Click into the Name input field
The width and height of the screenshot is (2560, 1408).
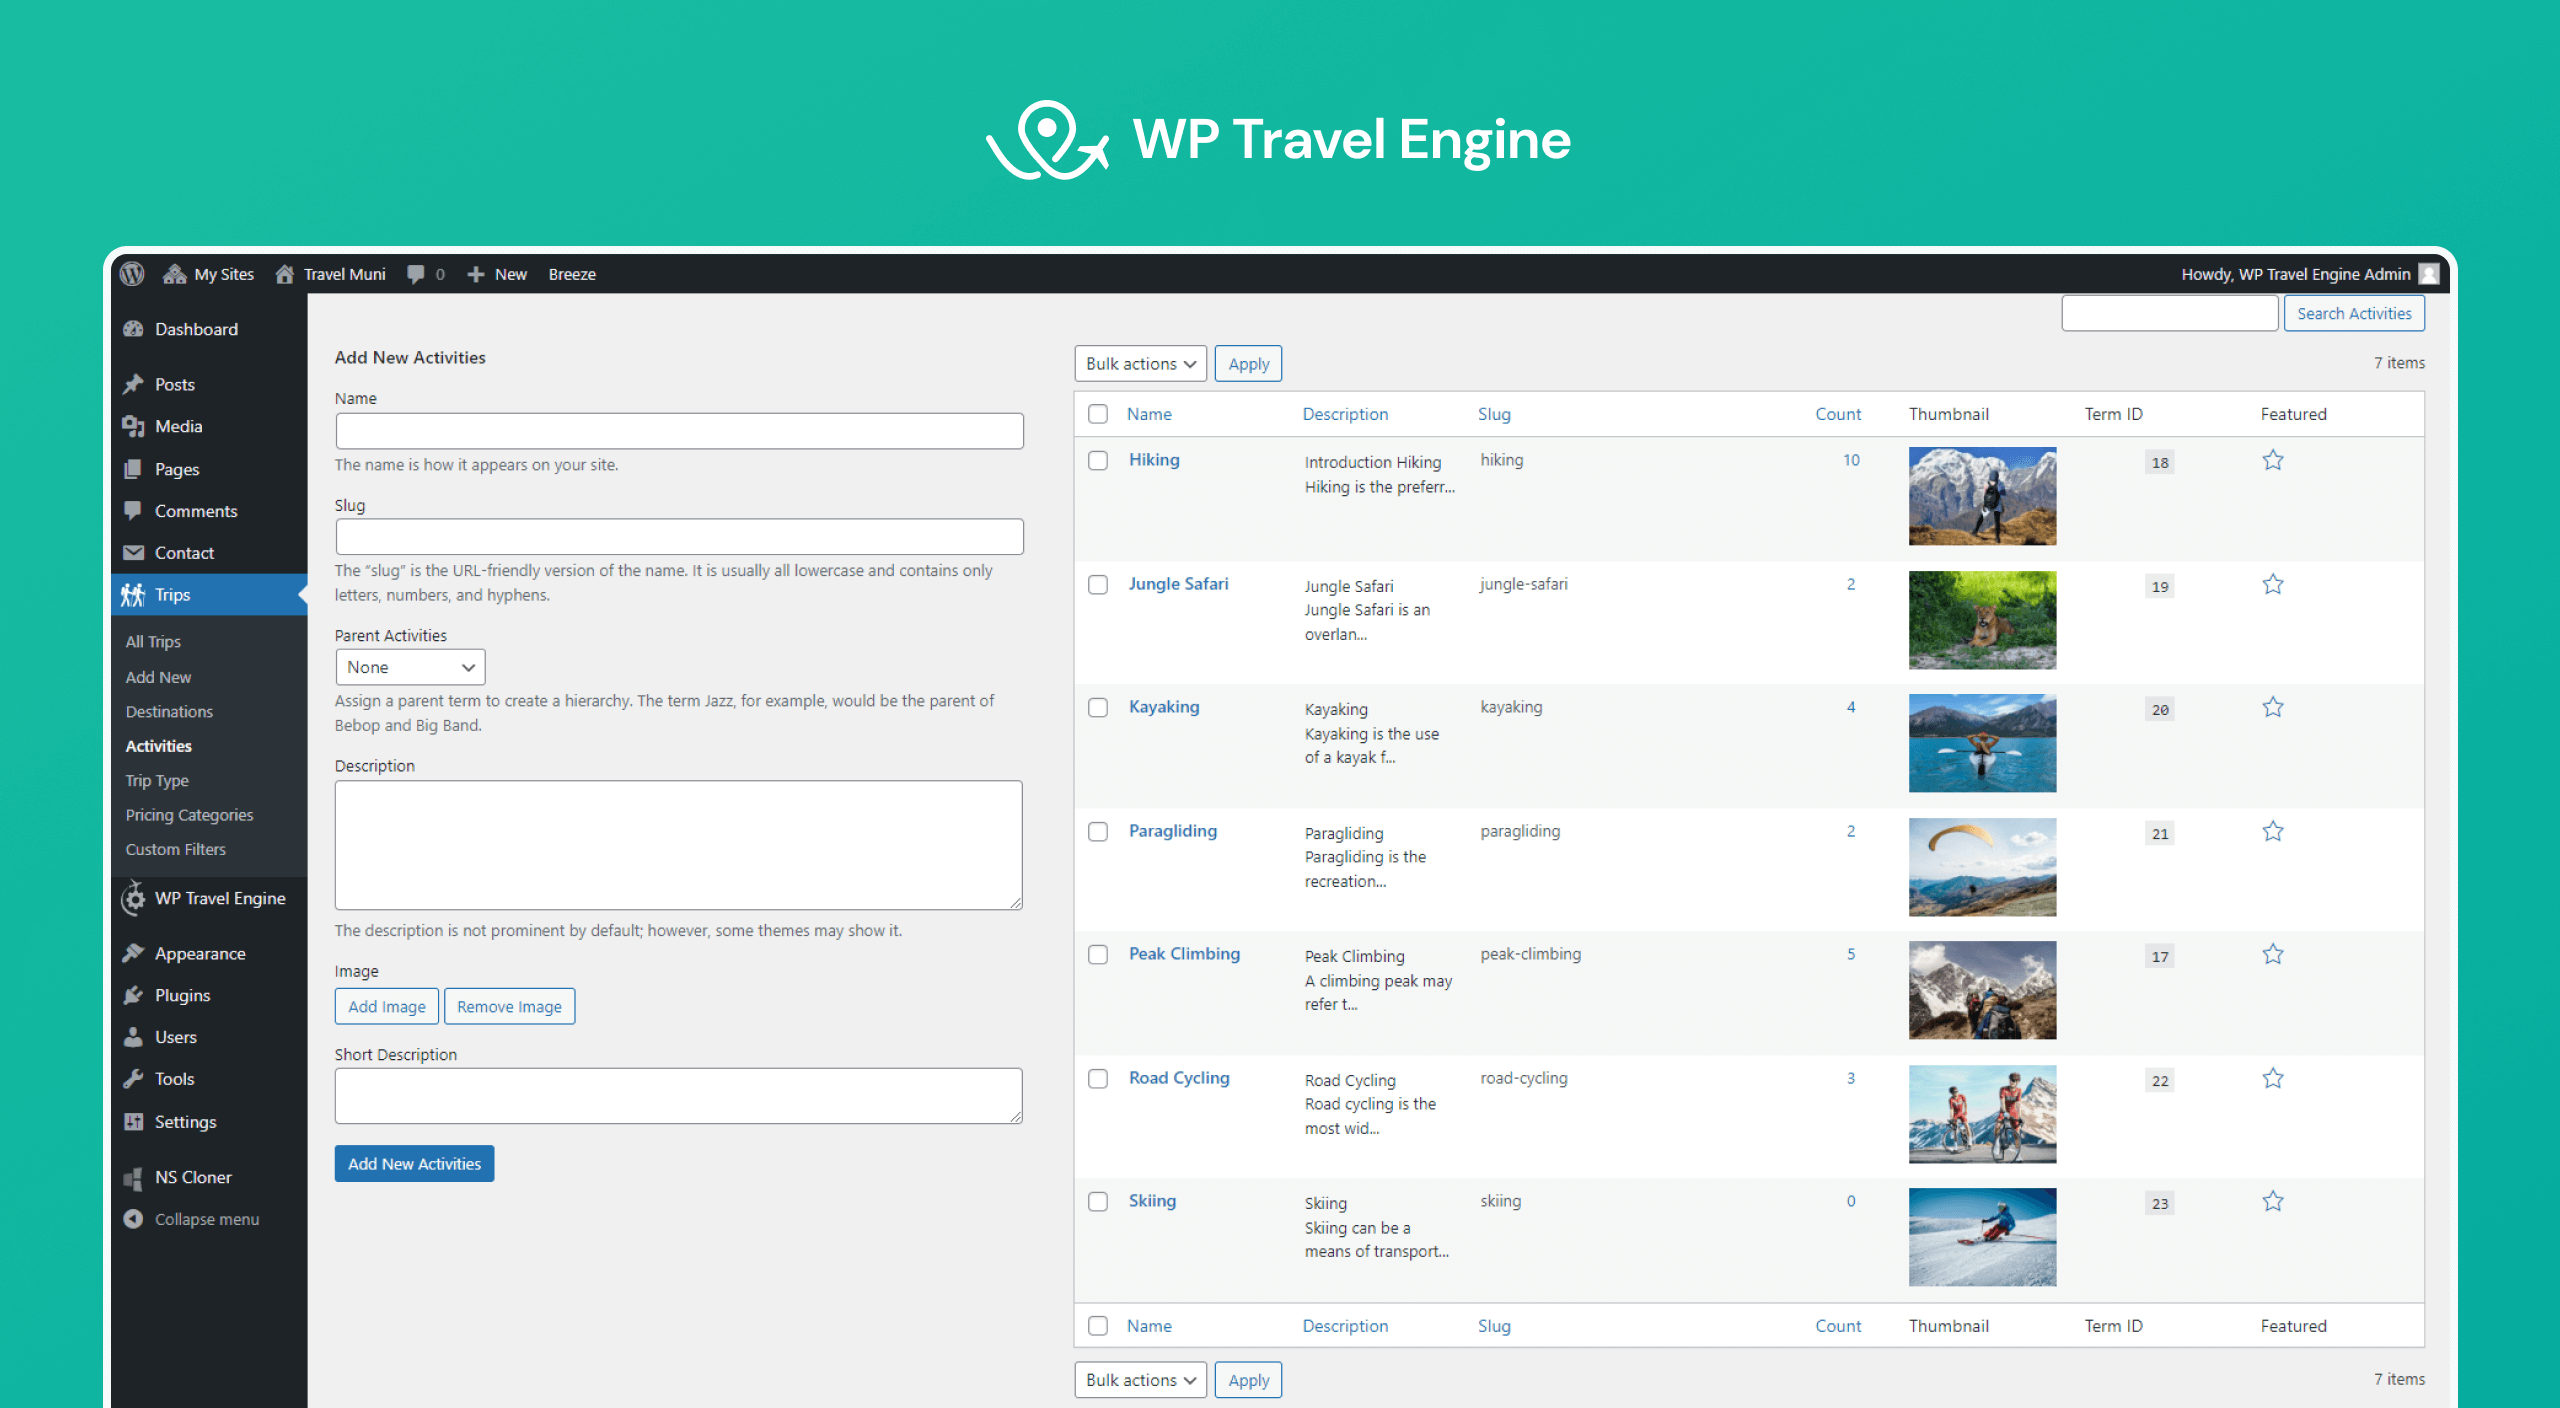tap(679, 431)
